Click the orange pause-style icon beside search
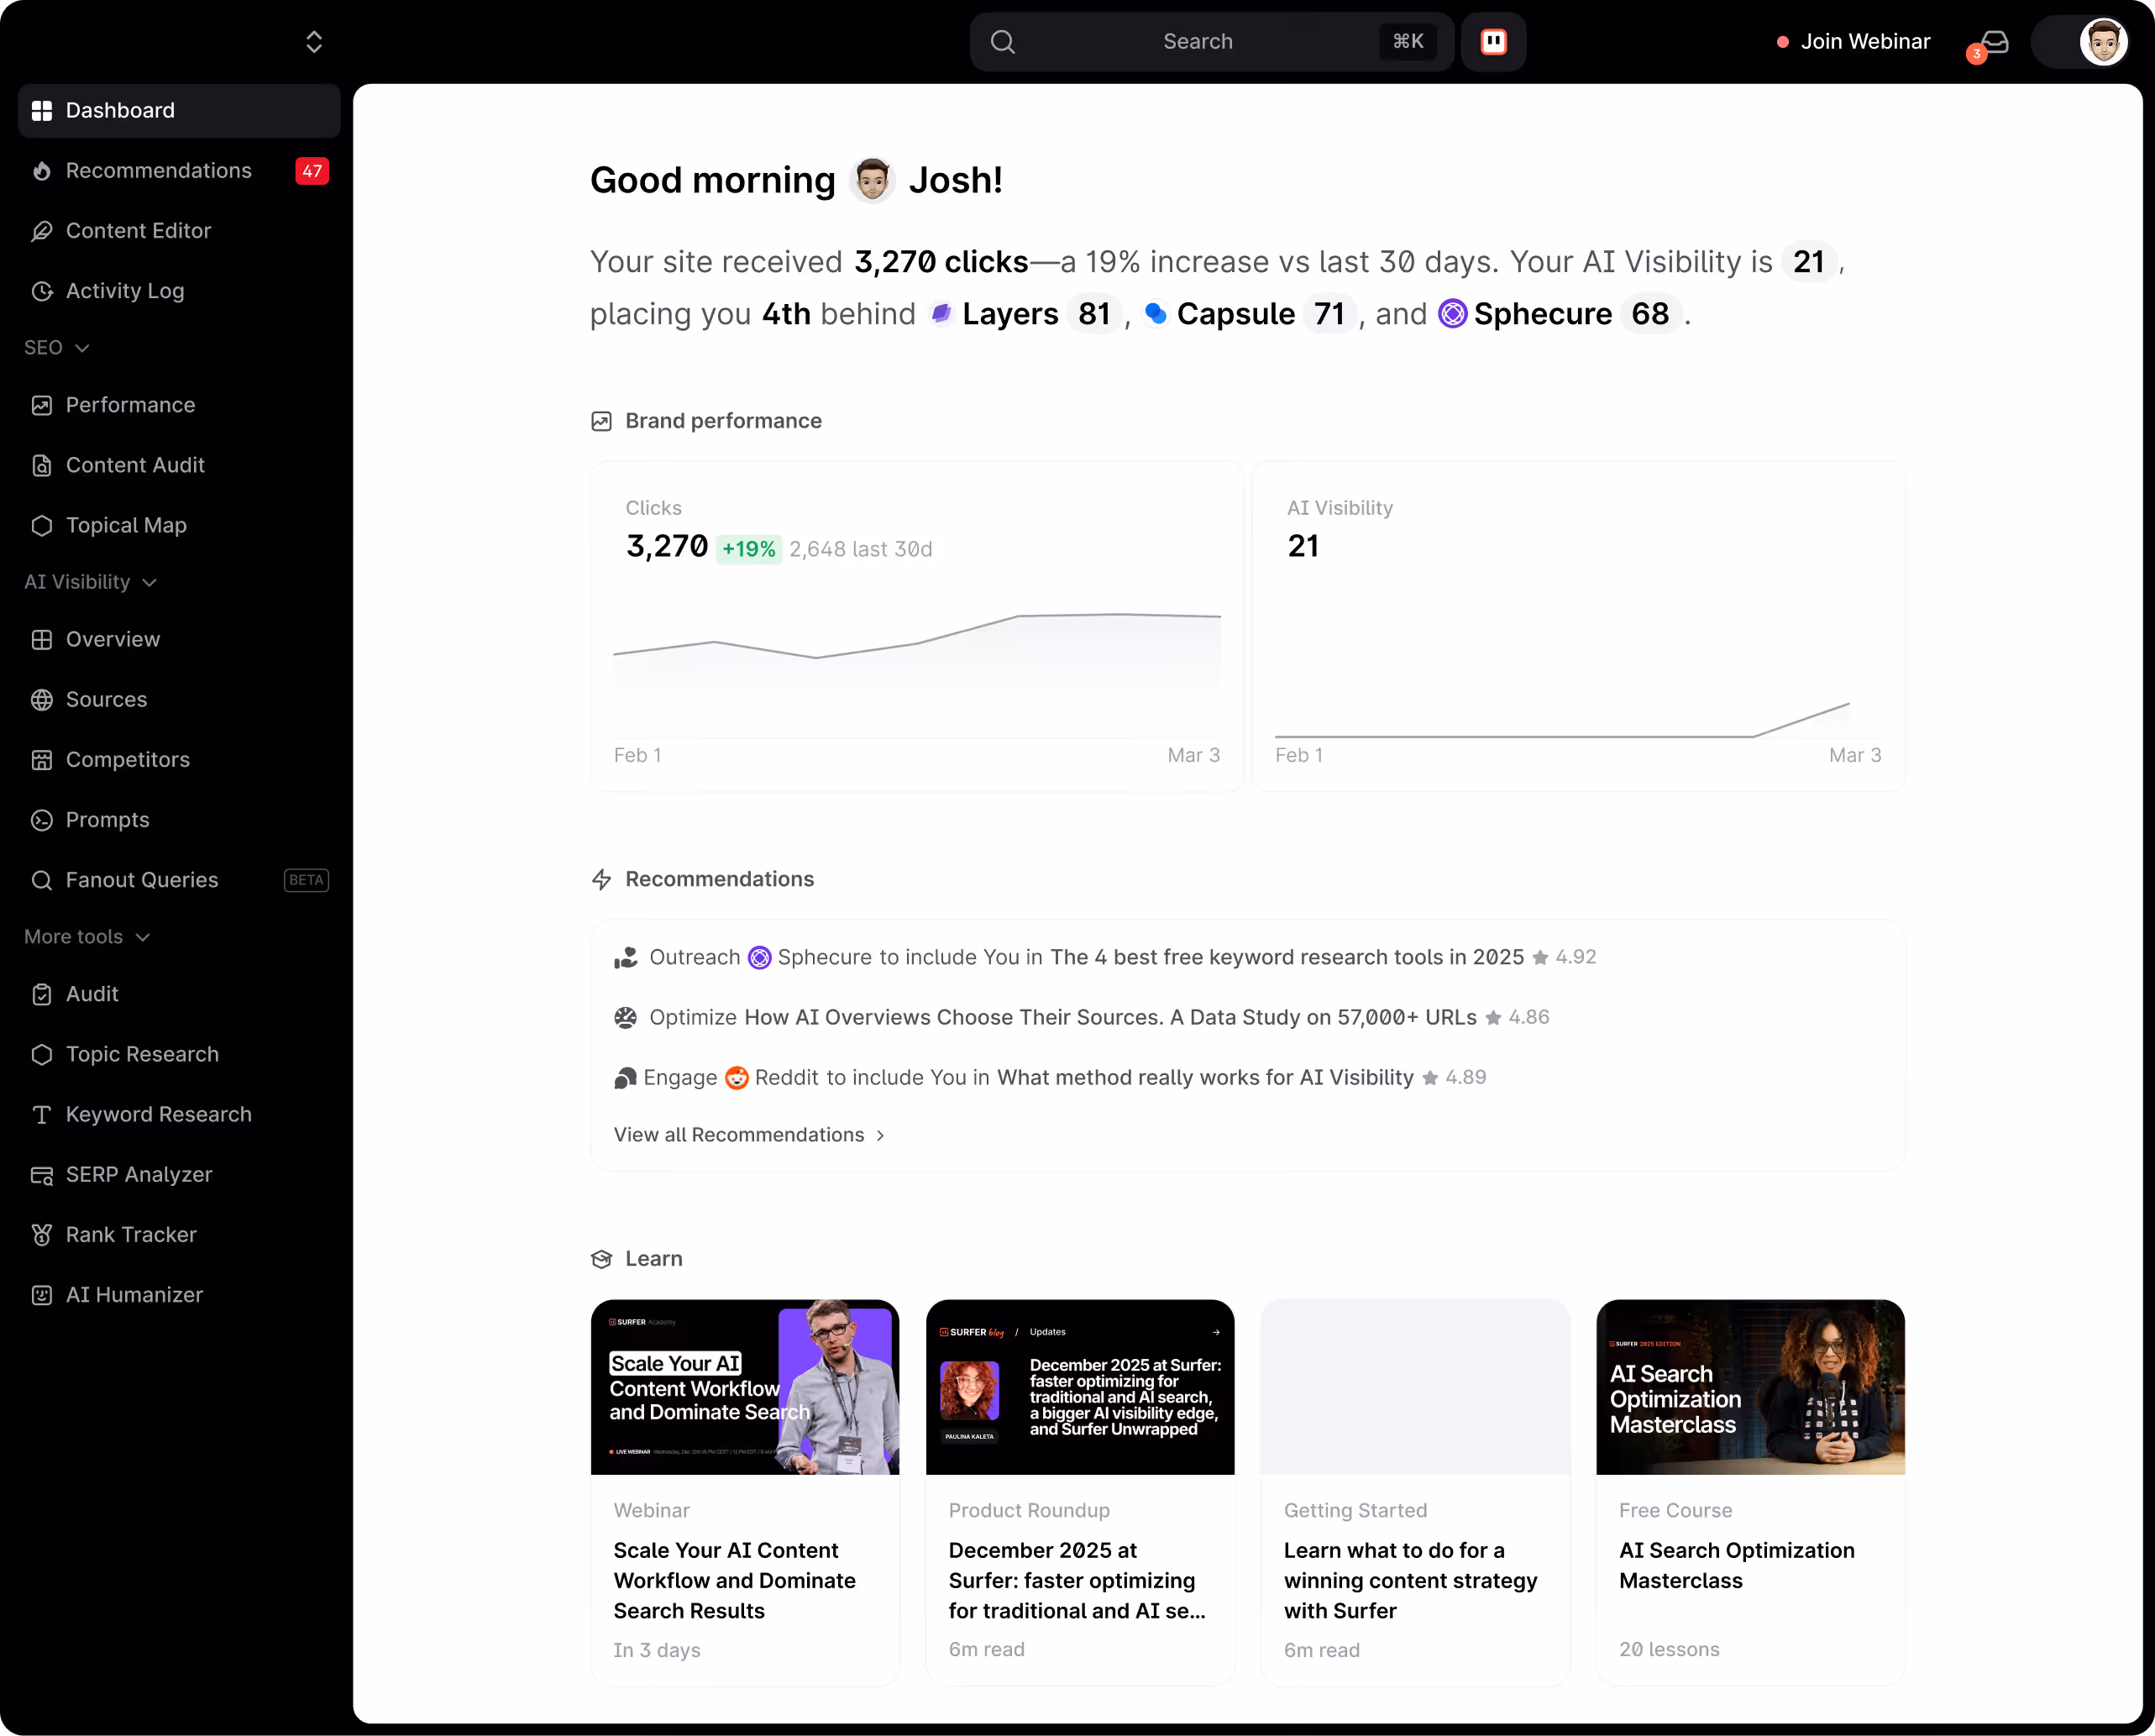 [1493, 42]
